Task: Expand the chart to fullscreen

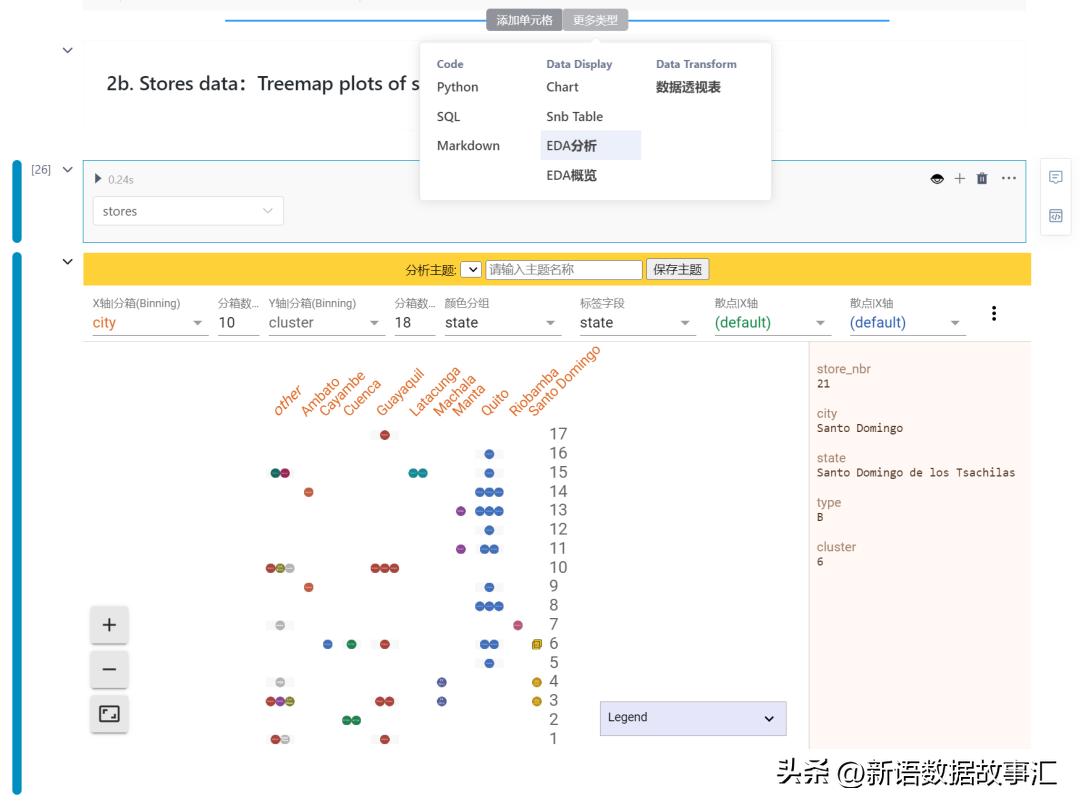Action: (108, 714)
